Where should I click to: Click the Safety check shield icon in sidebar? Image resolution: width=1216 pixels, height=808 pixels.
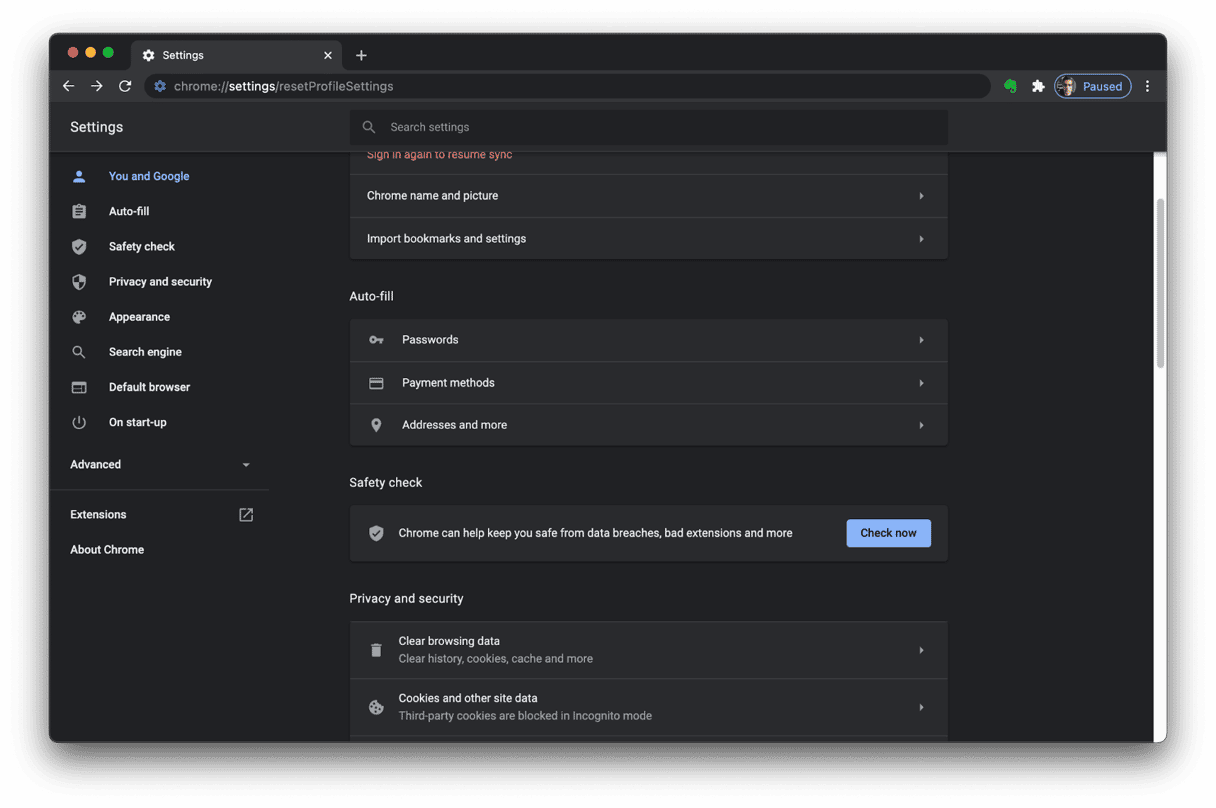tap(79, 246)
